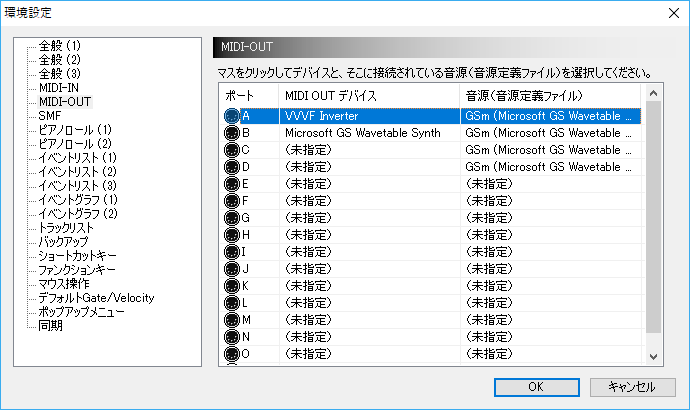Click the scrollbar down arrow in port list
This screenshot has height=410, width=690.
pyautogui.click(x=653, y=357)
